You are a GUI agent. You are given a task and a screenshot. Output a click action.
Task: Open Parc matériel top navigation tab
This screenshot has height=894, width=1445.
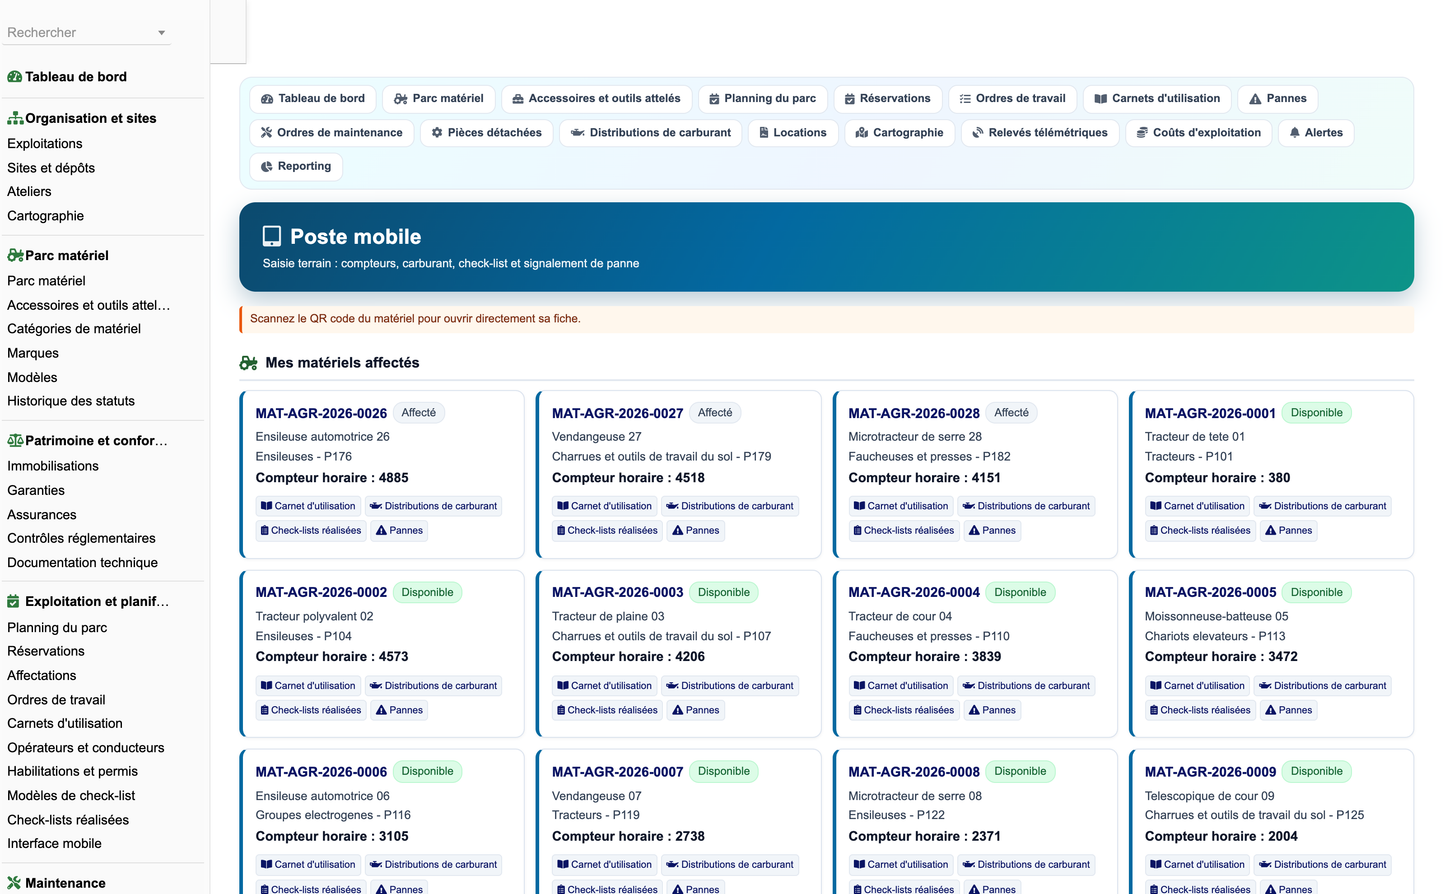[439, 98]
